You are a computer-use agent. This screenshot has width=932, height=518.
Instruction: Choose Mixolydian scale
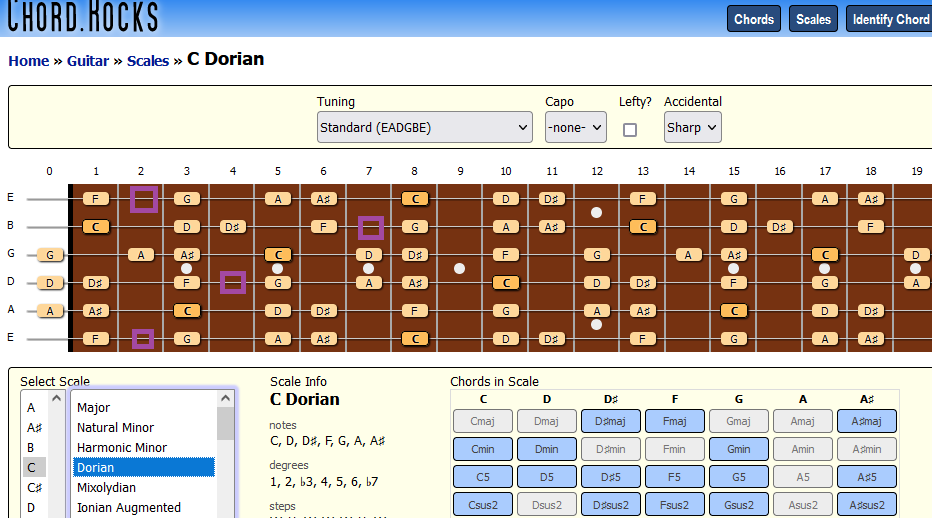coord(144,488)
